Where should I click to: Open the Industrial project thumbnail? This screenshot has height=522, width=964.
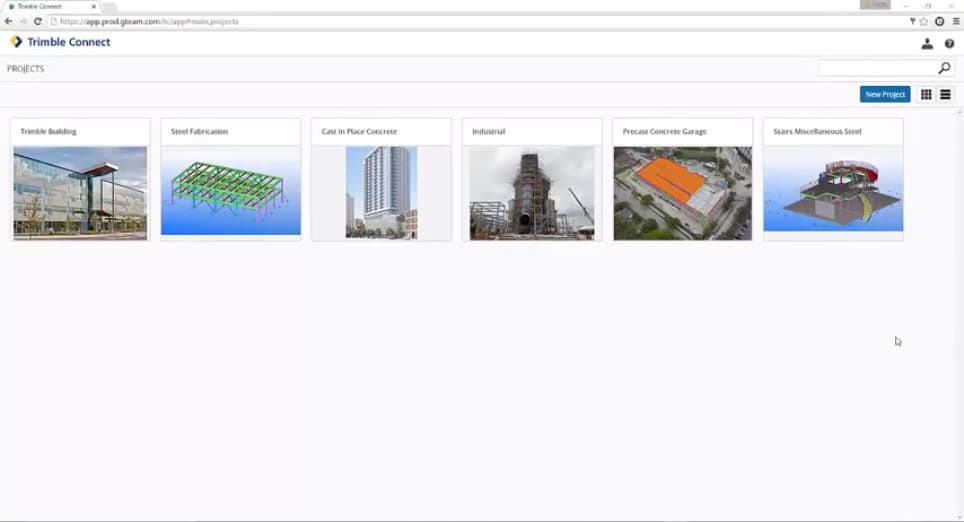pyautogui.click(x=532, y=193)
